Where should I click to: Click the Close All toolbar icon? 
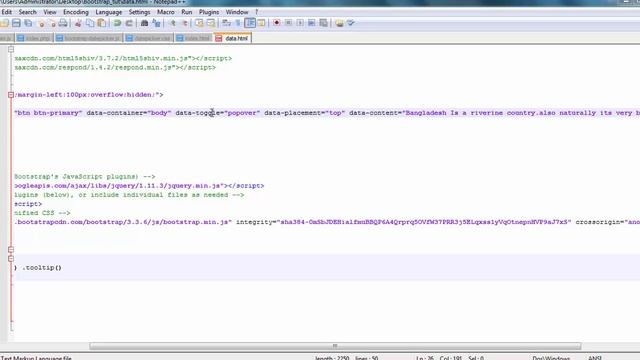[52, 23]
